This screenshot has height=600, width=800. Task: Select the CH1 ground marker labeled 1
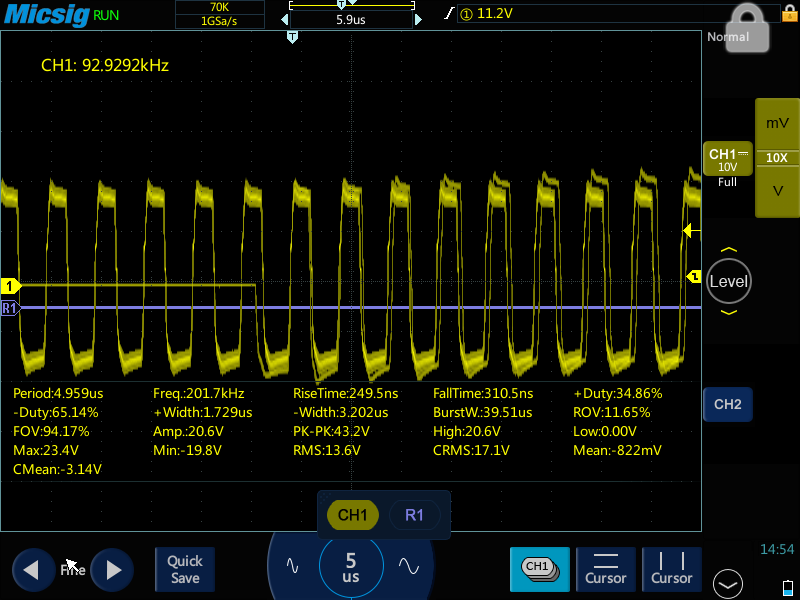pos(10,286)
